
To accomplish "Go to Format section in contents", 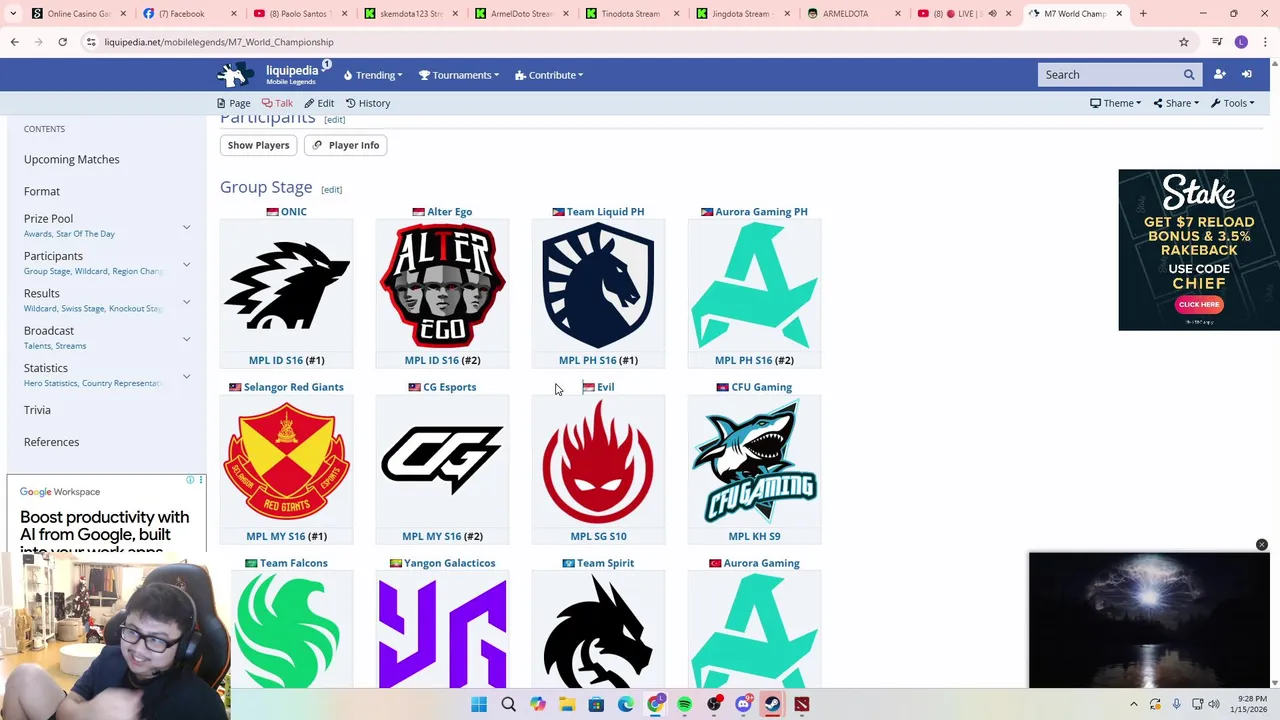I will 42,191.
